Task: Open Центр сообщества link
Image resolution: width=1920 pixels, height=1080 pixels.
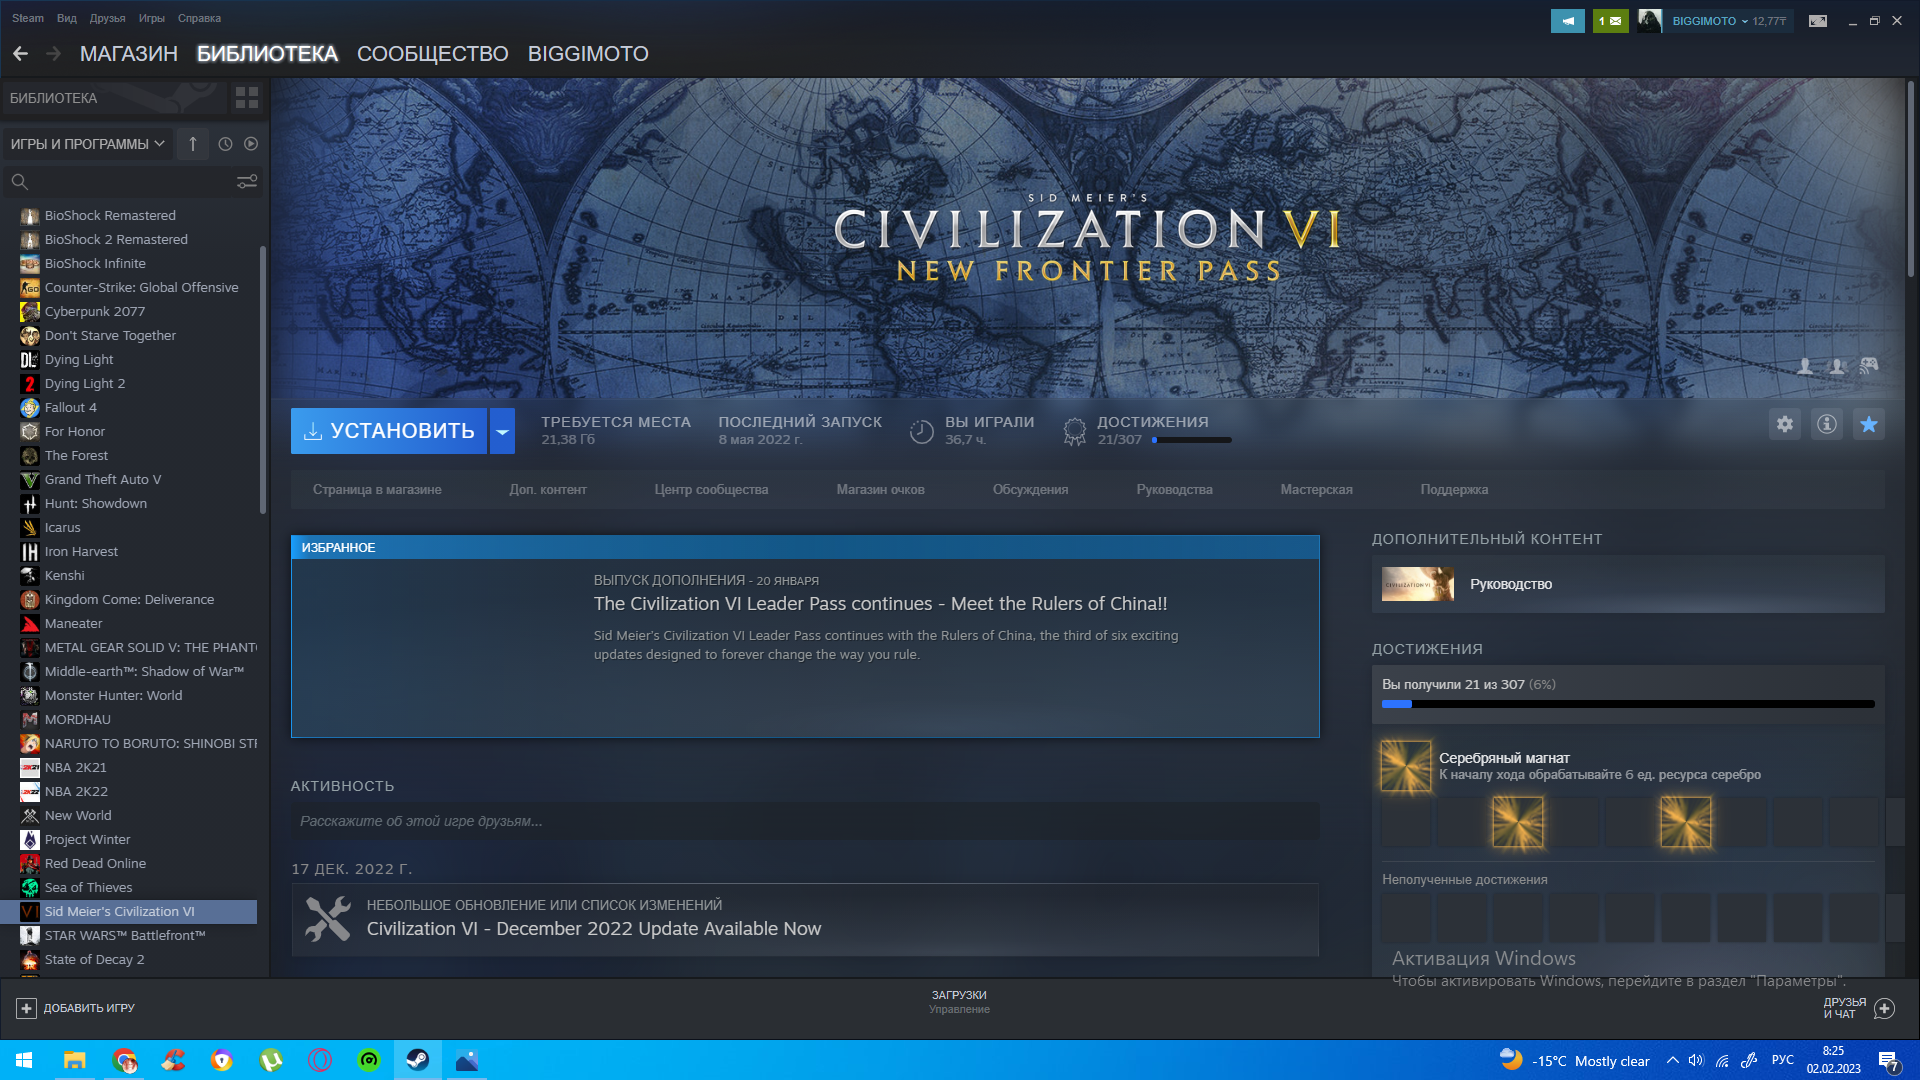Action: click(x=712, y=490)
